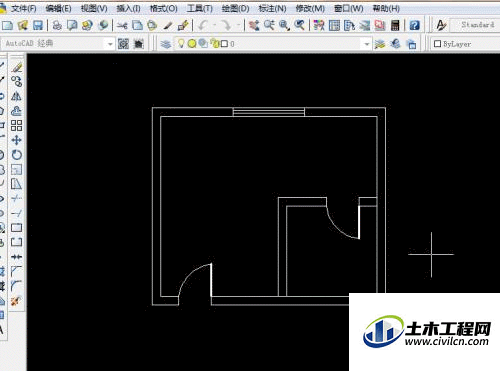Open Workspace Settings gear icon
The height and width of the screenshot is (371, 500).
(x=123, y=44)
